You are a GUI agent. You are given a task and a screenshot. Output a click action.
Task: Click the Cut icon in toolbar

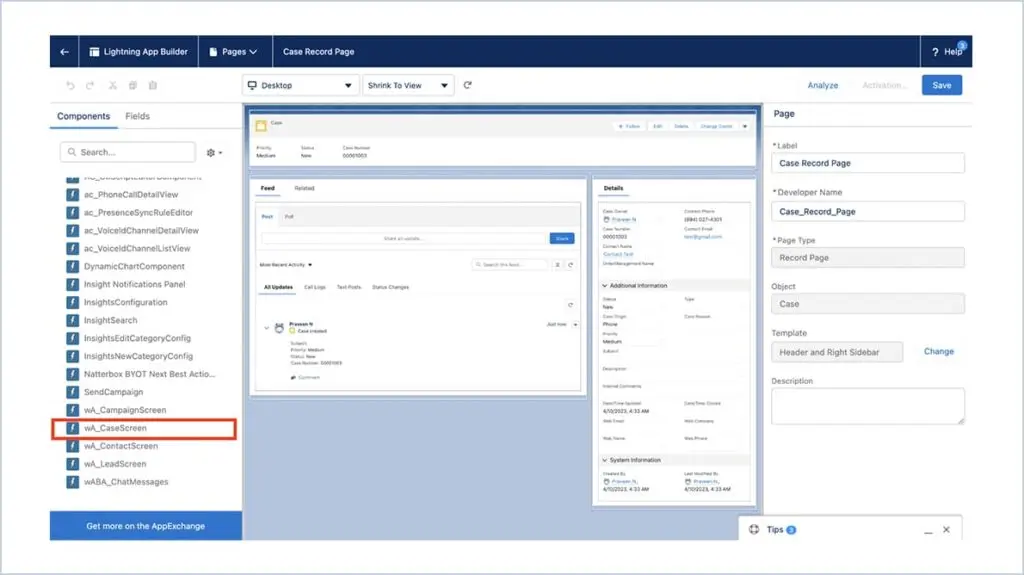click(112, 85)
